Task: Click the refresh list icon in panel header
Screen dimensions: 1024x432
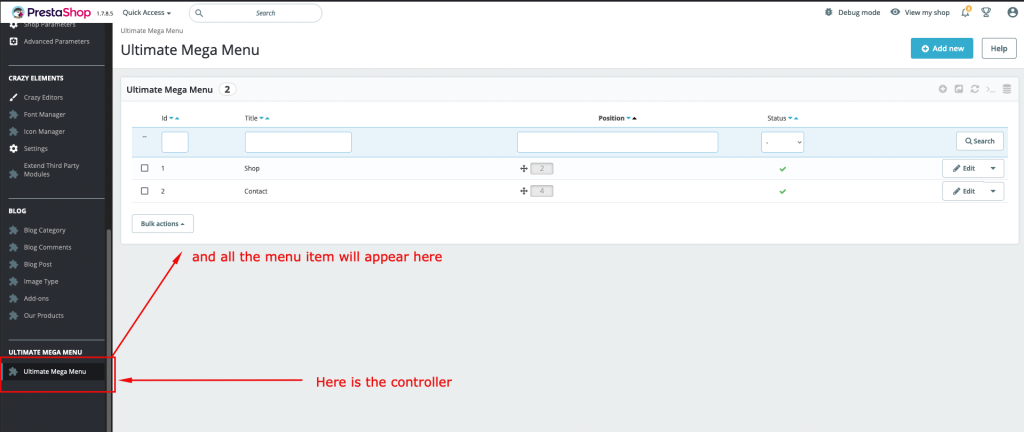Action: 974,89
